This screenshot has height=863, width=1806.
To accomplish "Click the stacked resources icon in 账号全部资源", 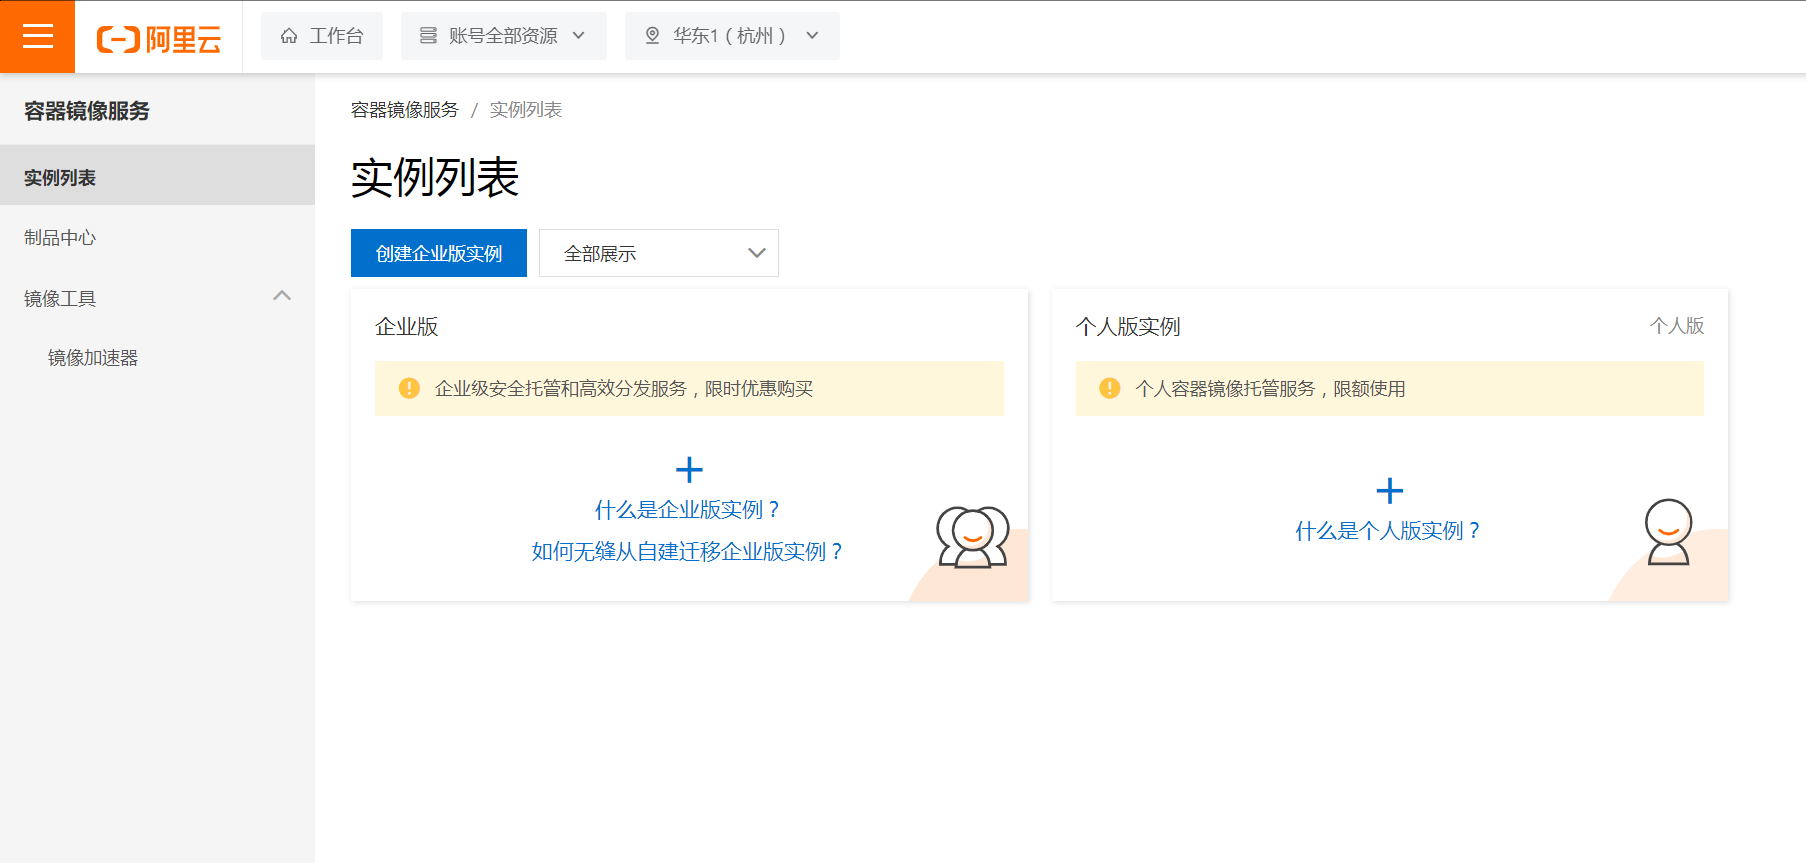I will (x=428, y=36).
